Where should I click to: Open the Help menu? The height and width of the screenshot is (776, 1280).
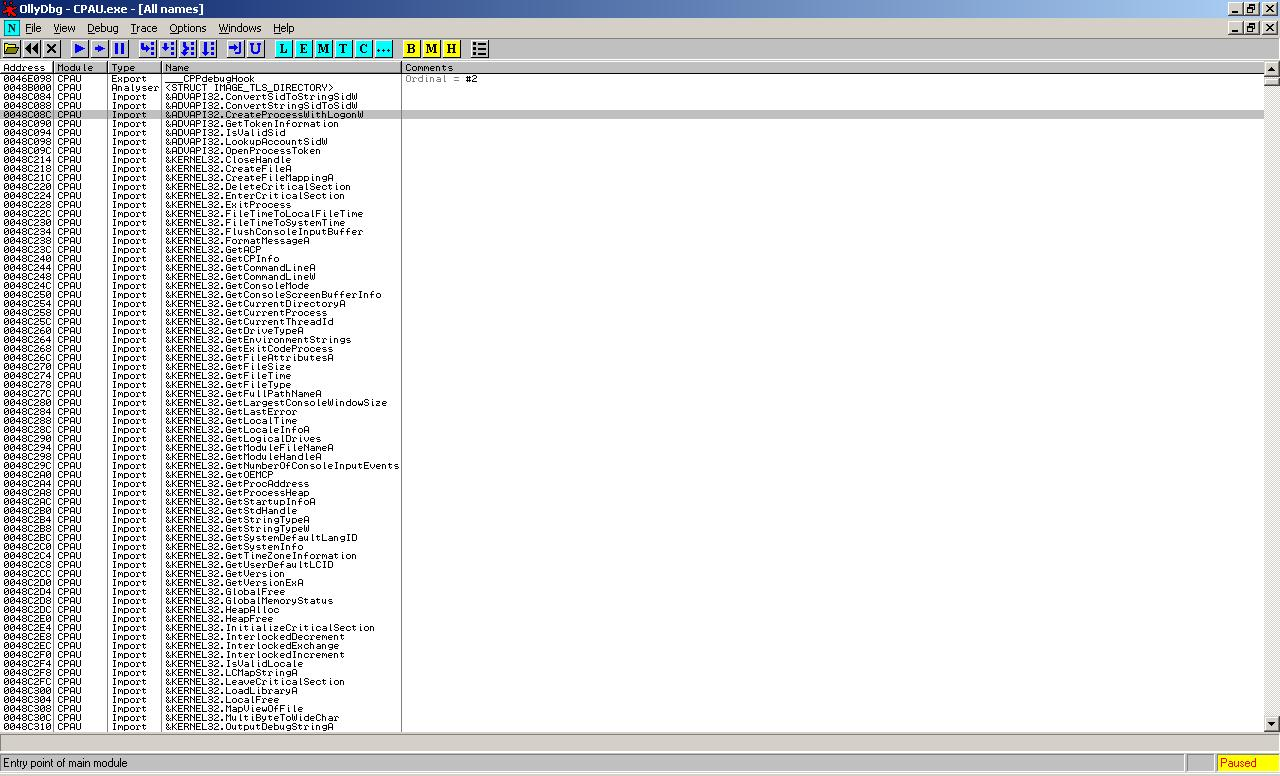point(283,28)
